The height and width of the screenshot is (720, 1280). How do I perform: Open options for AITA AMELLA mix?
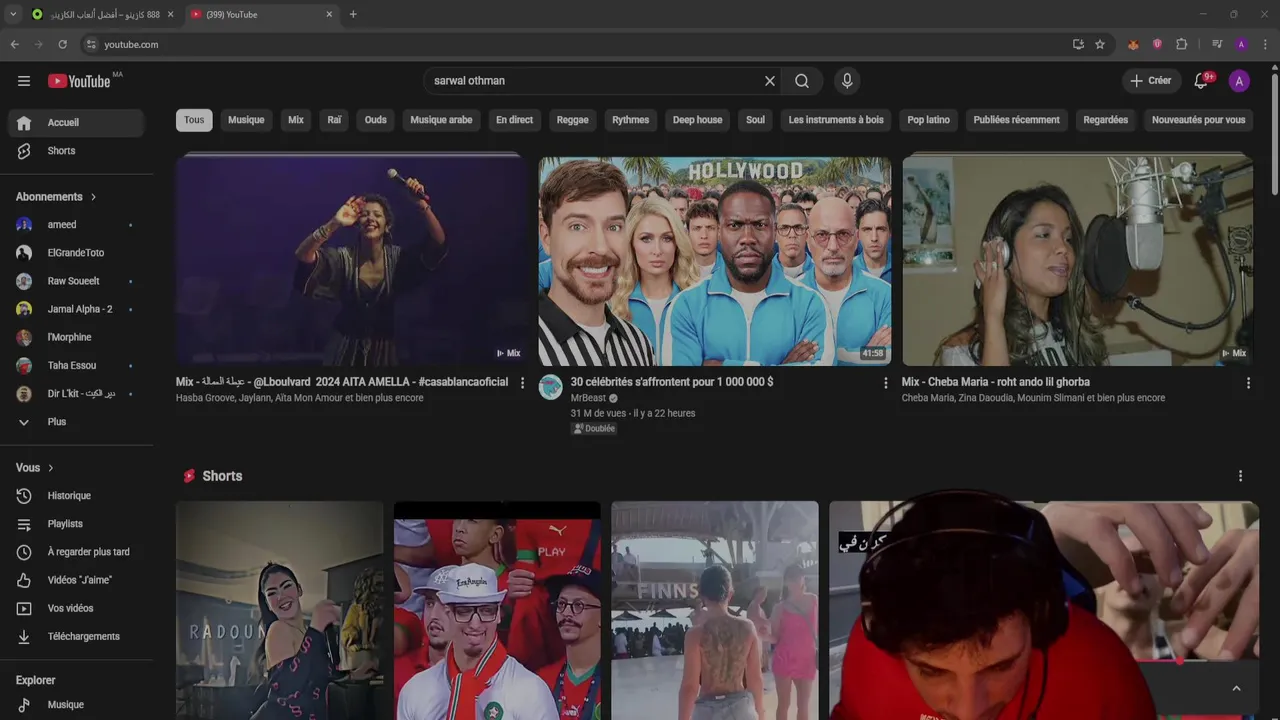tap(522, 383)
